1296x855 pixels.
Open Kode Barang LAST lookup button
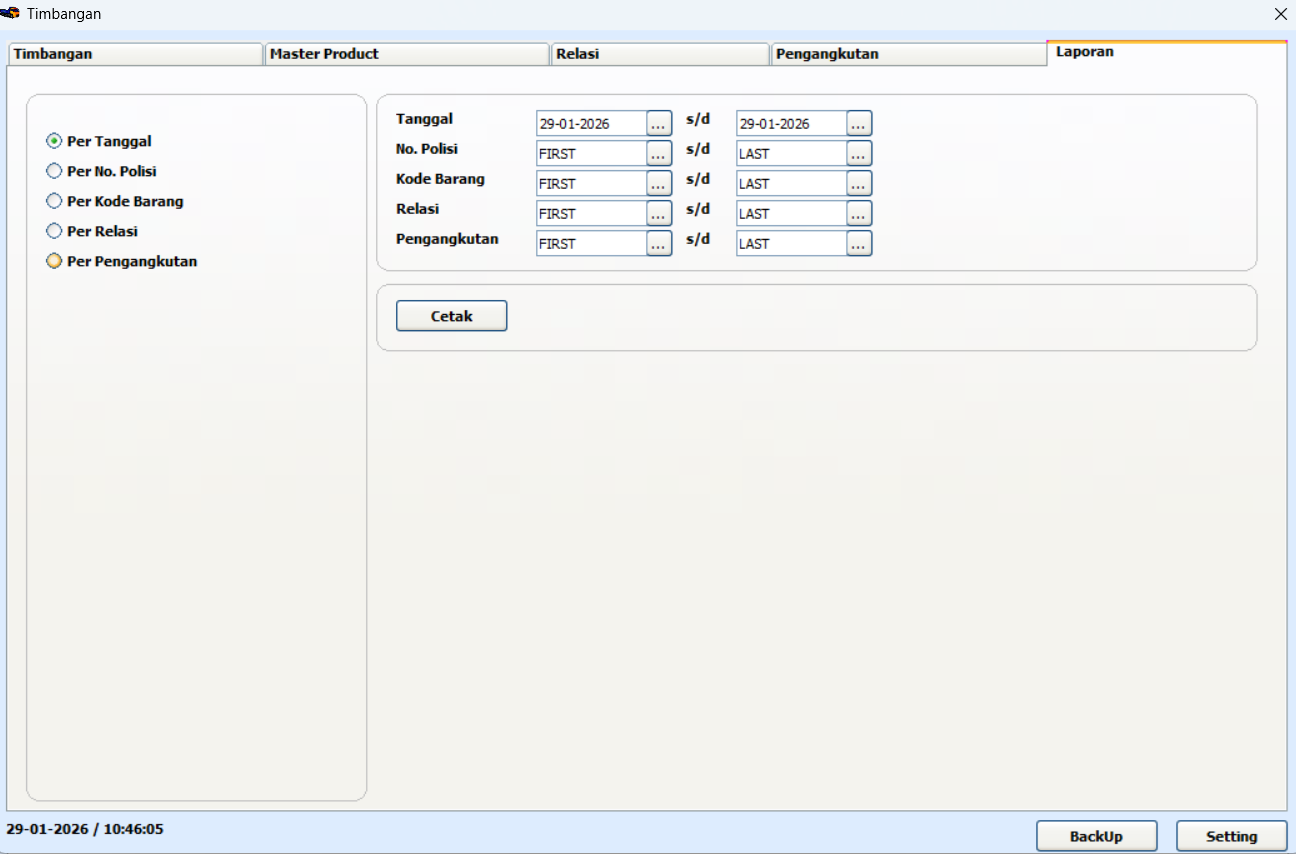point(859,184)
